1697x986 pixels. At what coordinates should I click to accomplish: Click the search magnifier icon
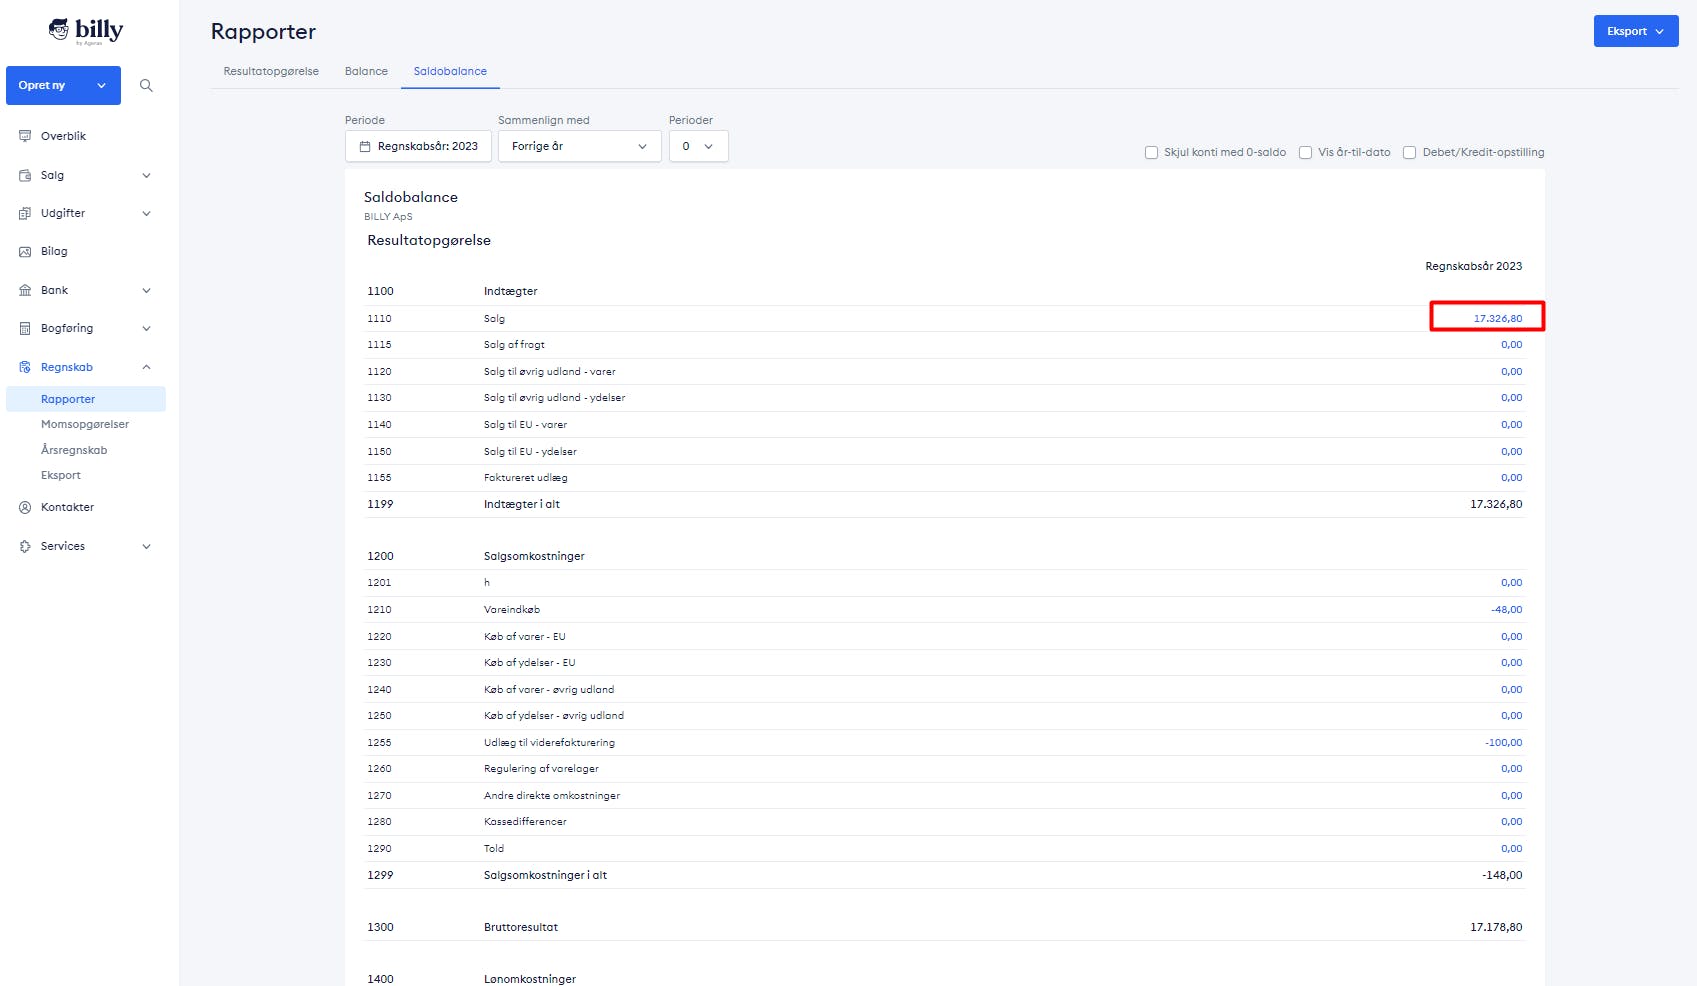click(146, 86)
